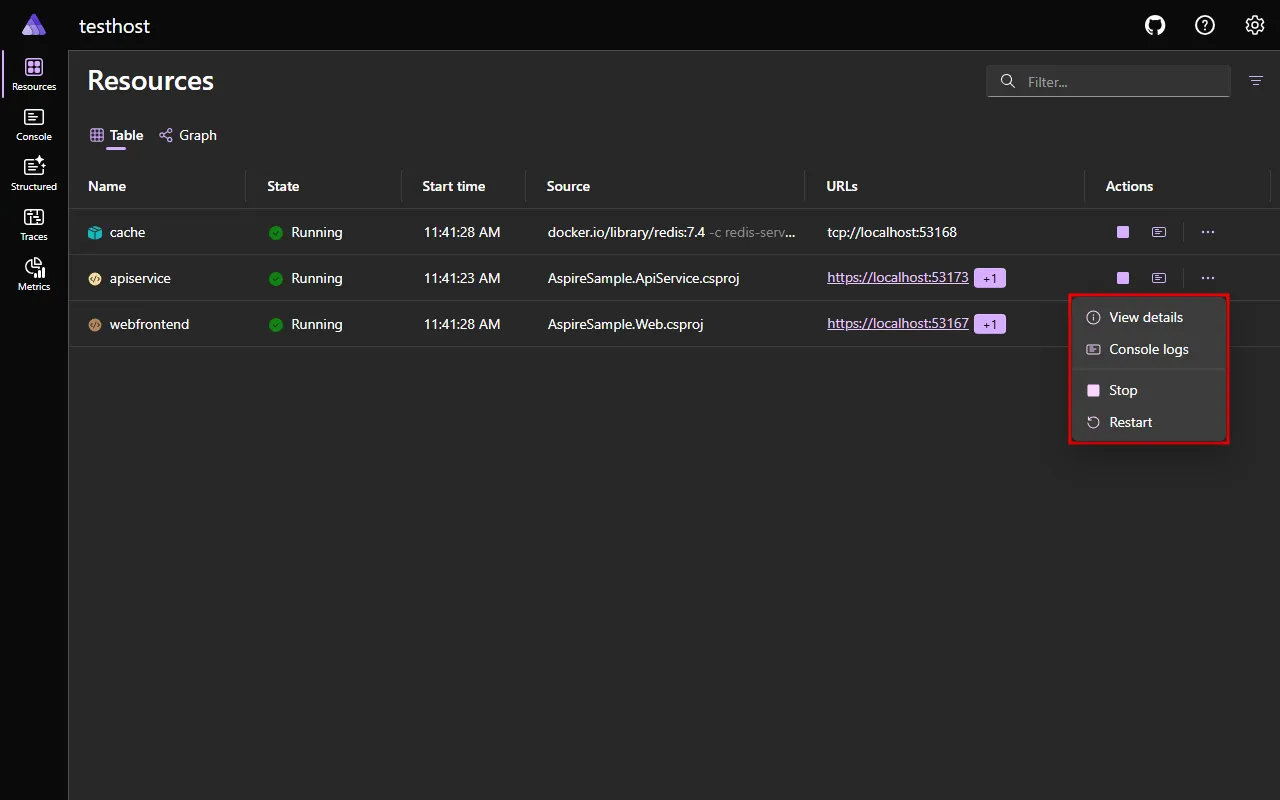Open the Traces page from the sidebar
The image size is (1280, 800).
tap(33, 223)
